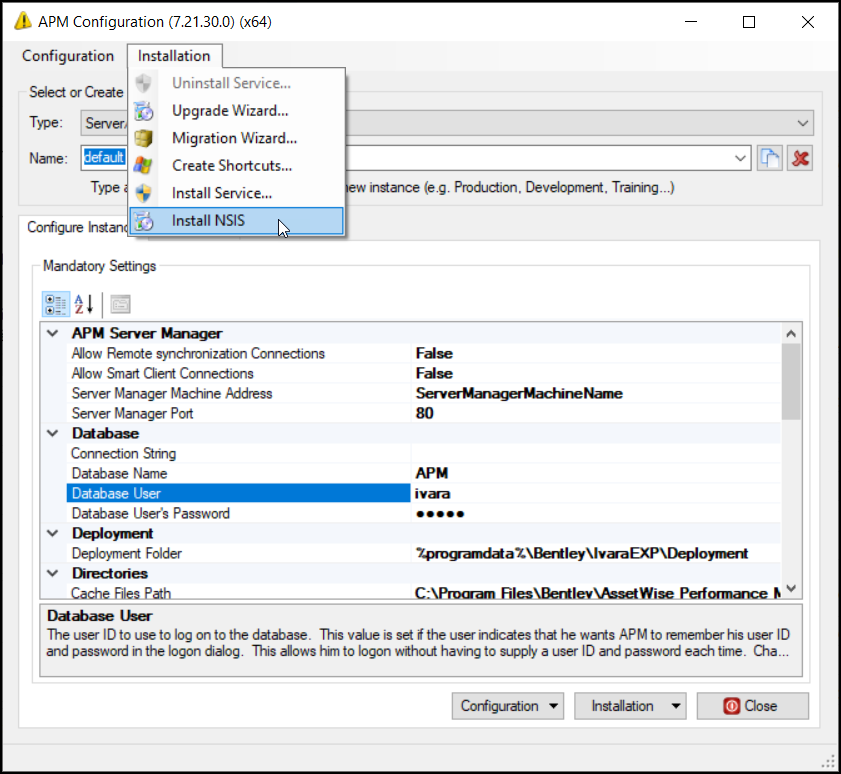Click the port value 80

595,414
